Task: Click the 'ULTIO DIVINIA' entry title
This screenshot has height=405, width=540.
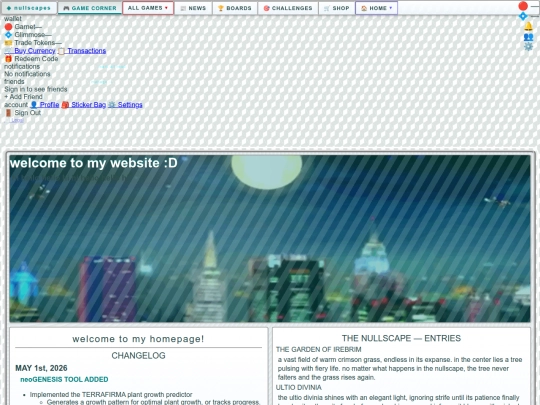Action: point(299,387)
